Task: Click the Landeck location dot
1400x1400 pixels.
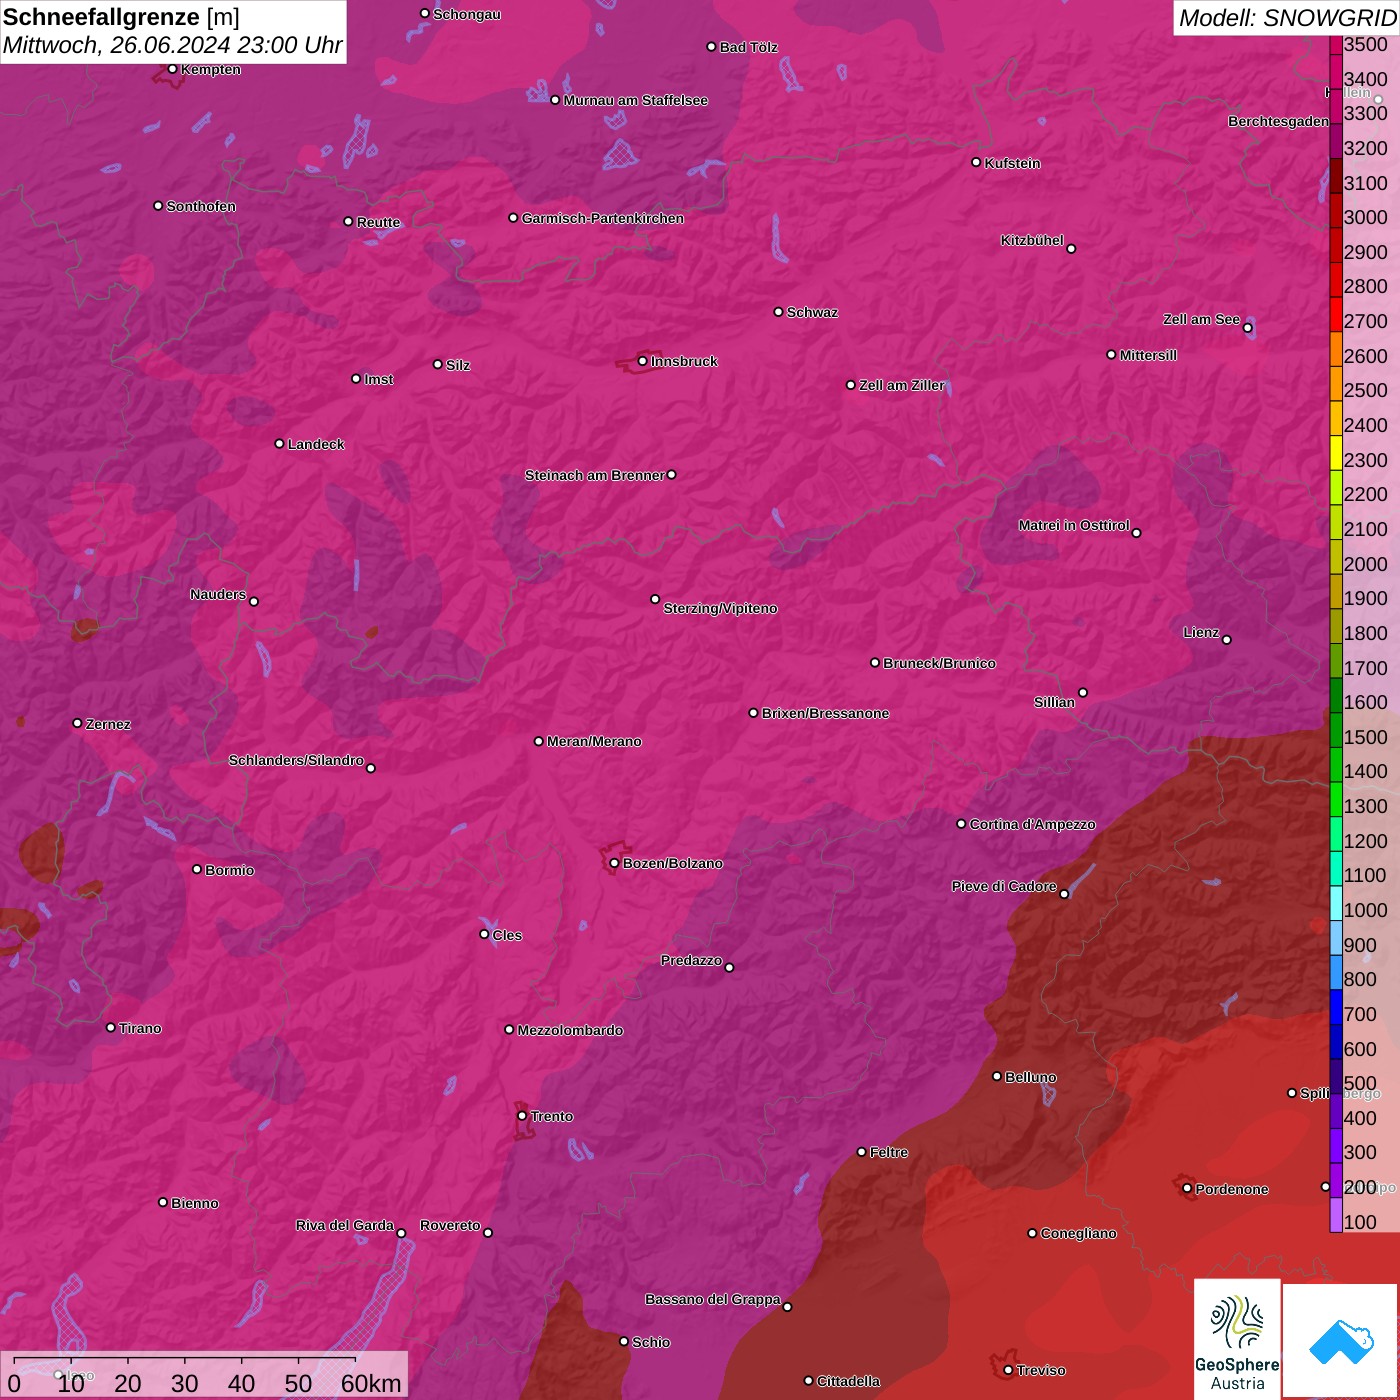Action: [x=280, y=444]
